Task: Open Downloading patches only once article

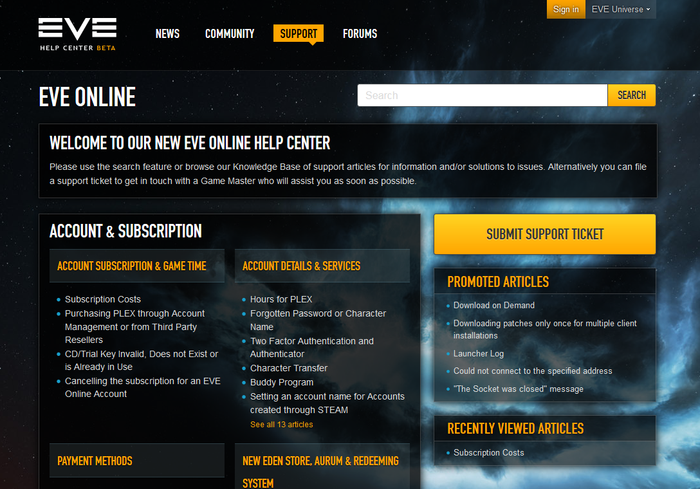Action: (545, 329)
